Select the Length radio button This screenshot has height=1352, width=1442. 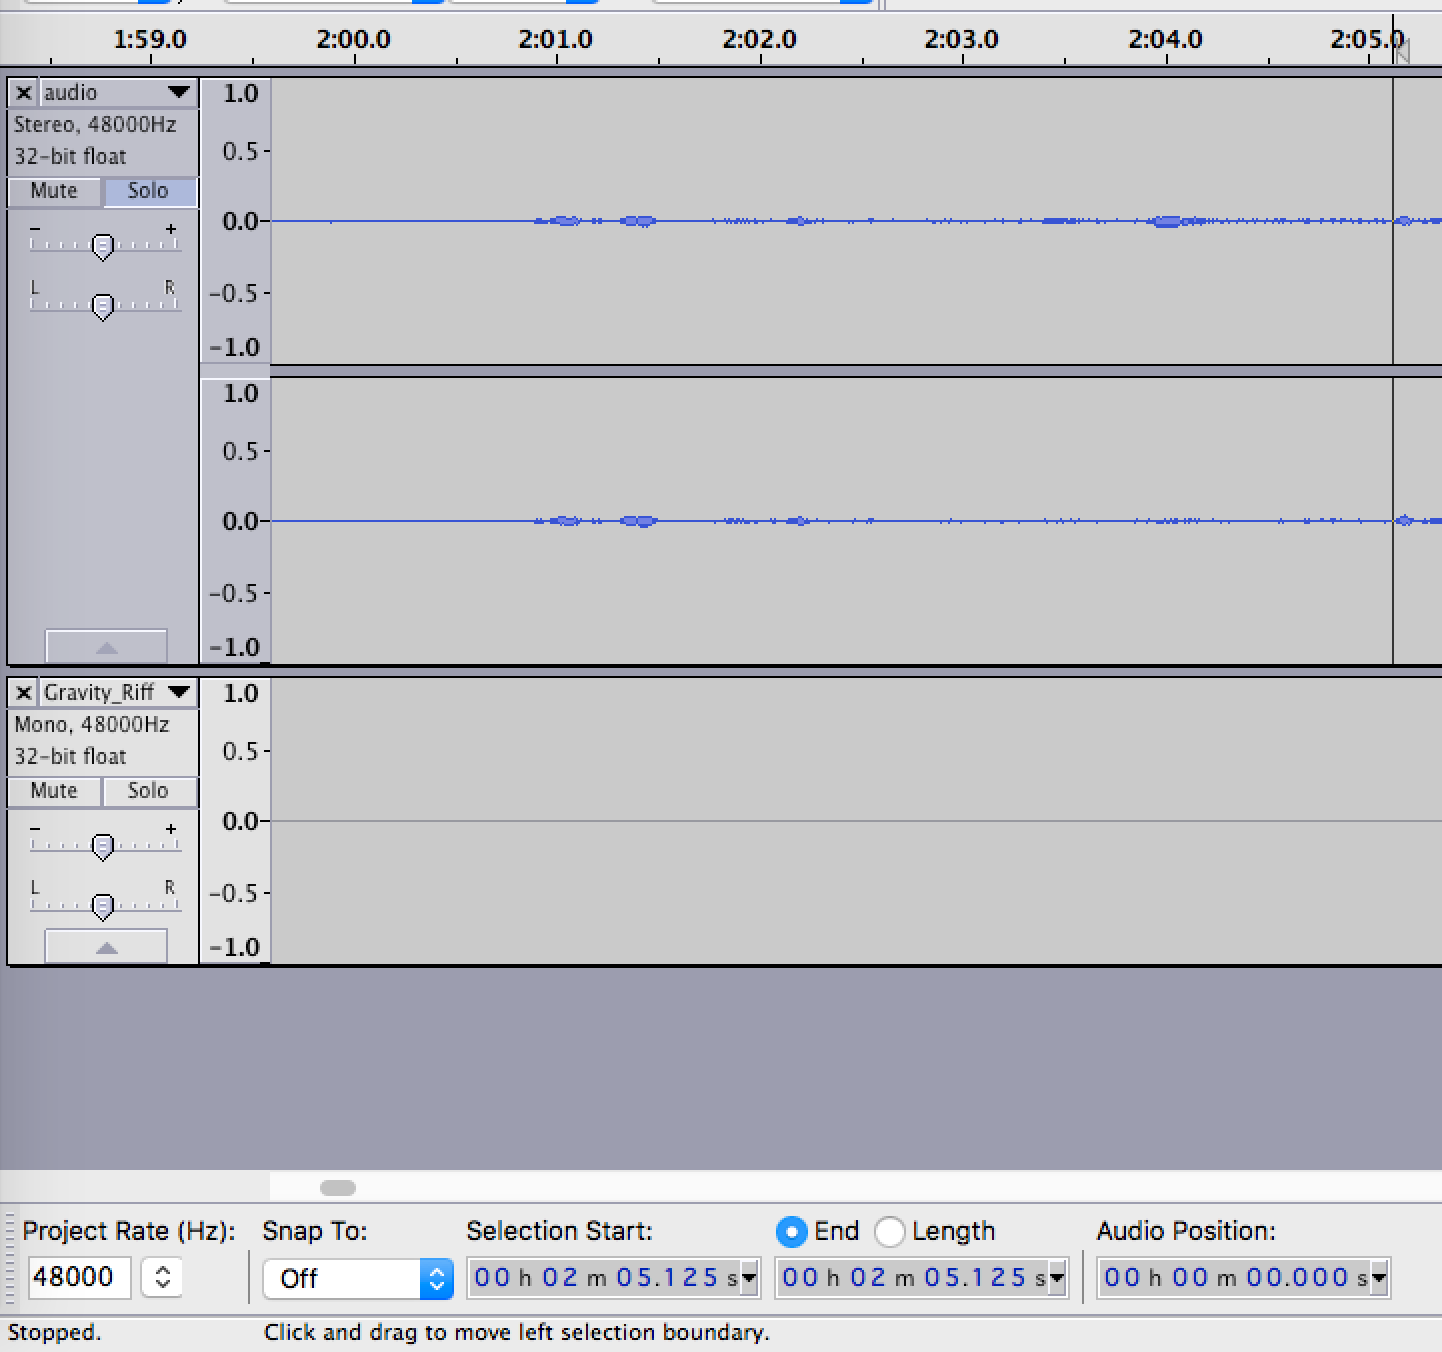[890, 1231]
